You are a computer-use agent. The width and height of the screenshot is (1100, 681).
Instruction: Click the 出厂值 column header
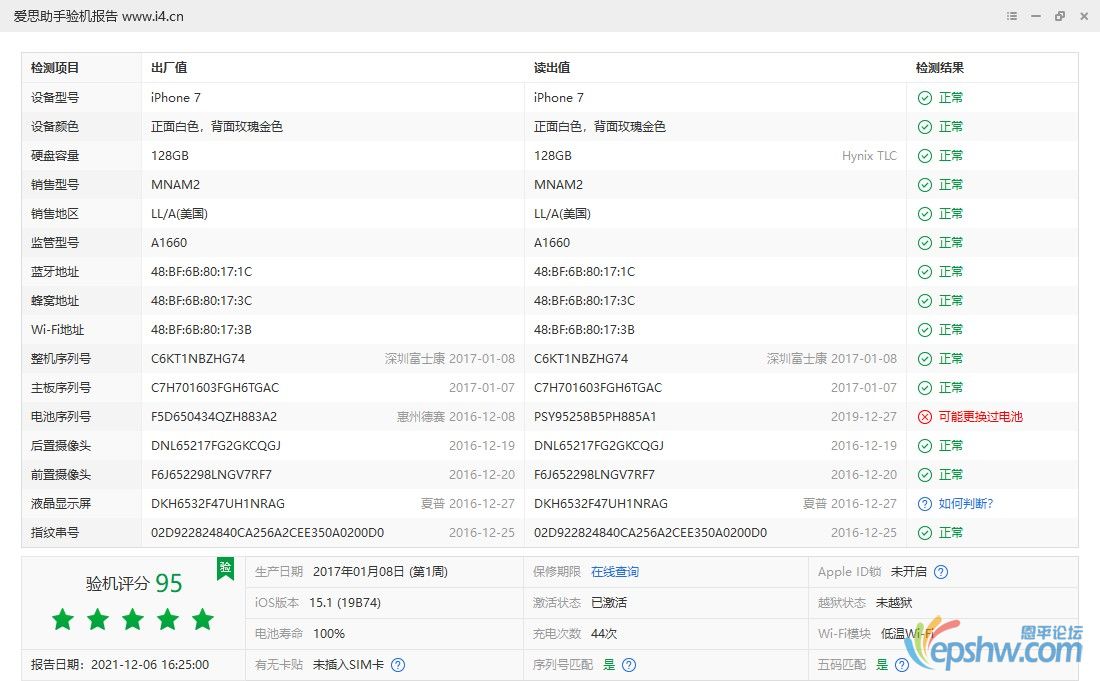pyautogui.click(x=169, y=68)
